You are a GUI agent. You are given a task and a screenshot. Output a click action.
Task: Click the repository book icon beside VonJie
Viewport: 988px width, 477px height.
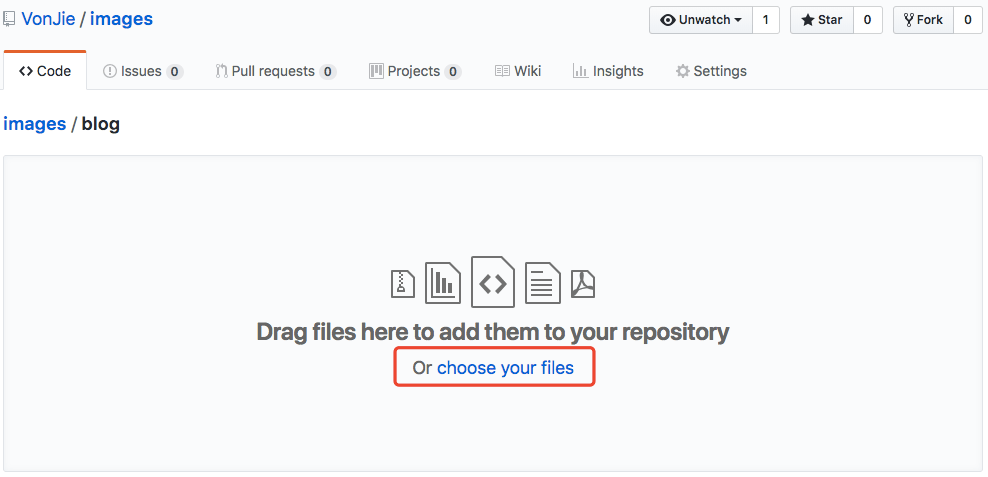tap(8, 20)
